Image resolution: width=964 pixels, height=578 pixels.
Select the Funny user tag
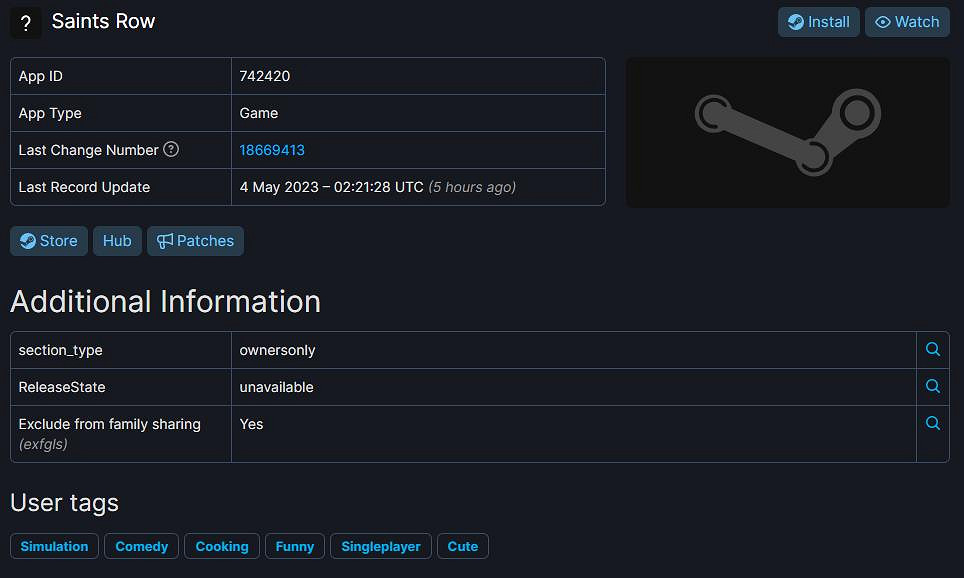pyautogui.click(x=295, y=546)
